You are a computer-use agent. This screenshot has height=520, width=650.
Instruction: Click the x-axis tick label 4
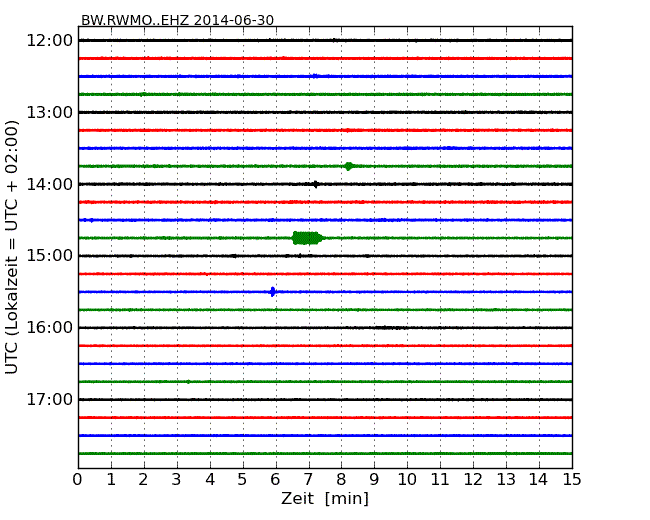click(x=210, y=480)
